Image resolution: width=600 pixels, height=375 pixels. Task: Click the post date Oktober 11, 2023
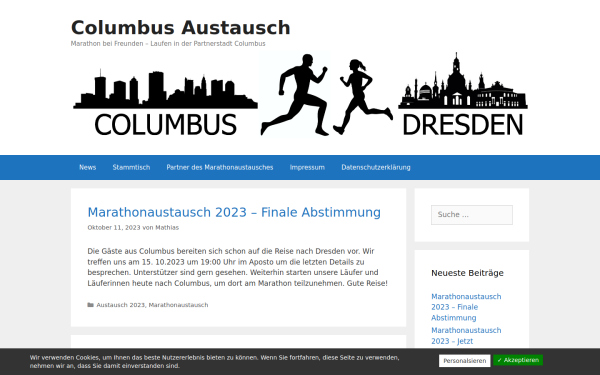(114, 228)
